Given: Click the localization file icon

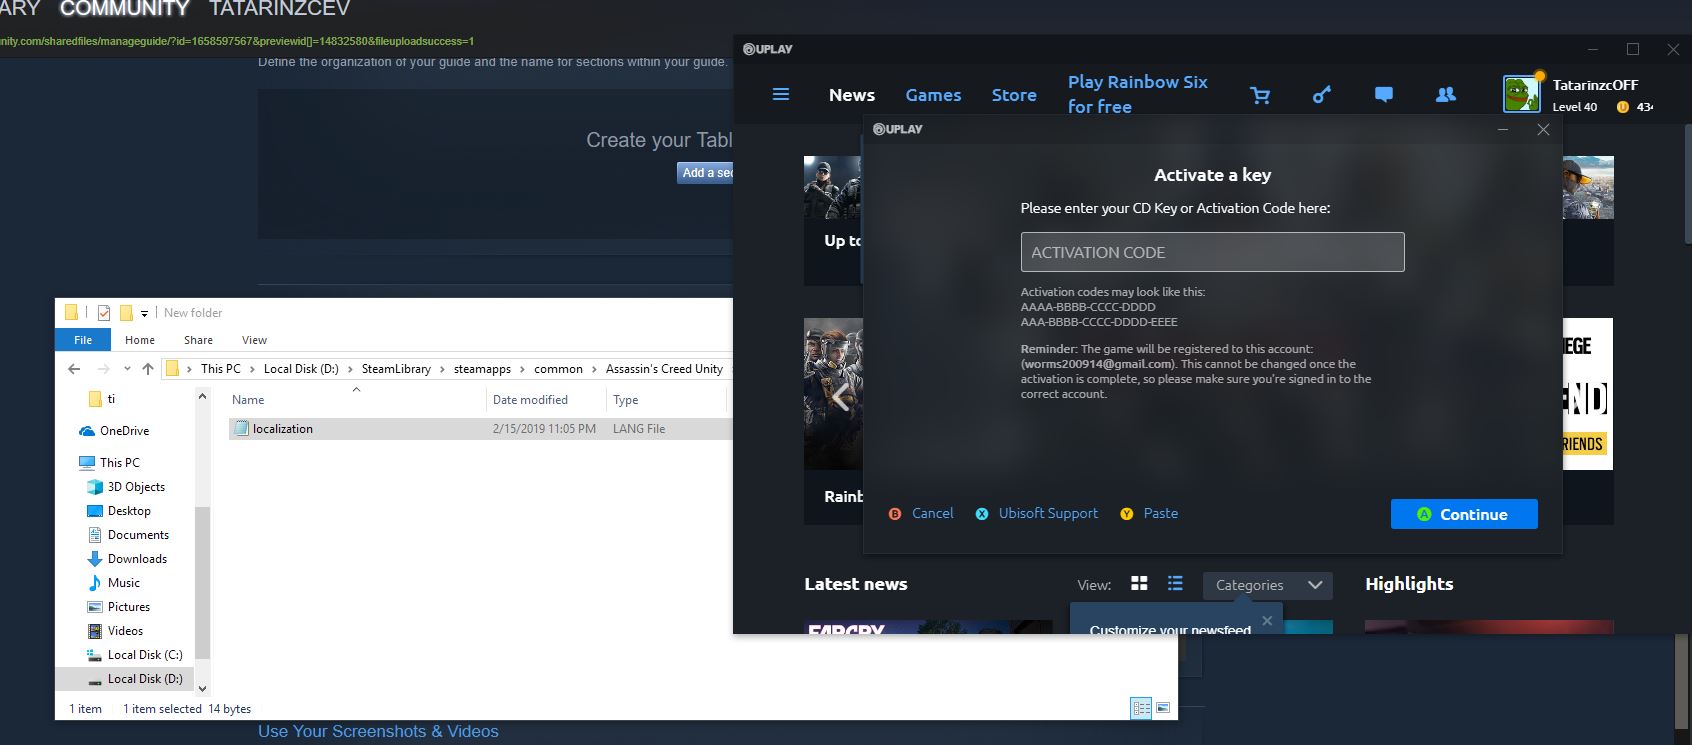Looking at the screenshot, I should point(240,429).
